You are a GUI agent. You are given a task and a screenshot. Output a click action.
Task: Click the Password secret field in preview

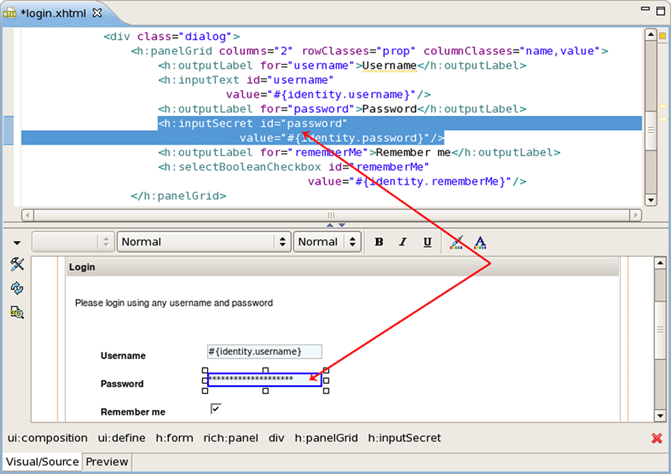tap(264, 380)
